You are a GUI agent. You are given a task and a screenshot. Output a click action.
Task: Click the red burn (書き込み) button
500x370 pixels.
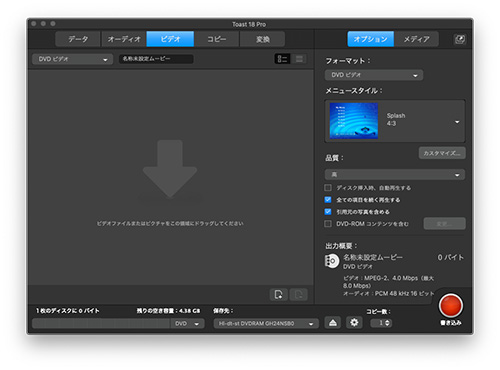pos(450,305)
